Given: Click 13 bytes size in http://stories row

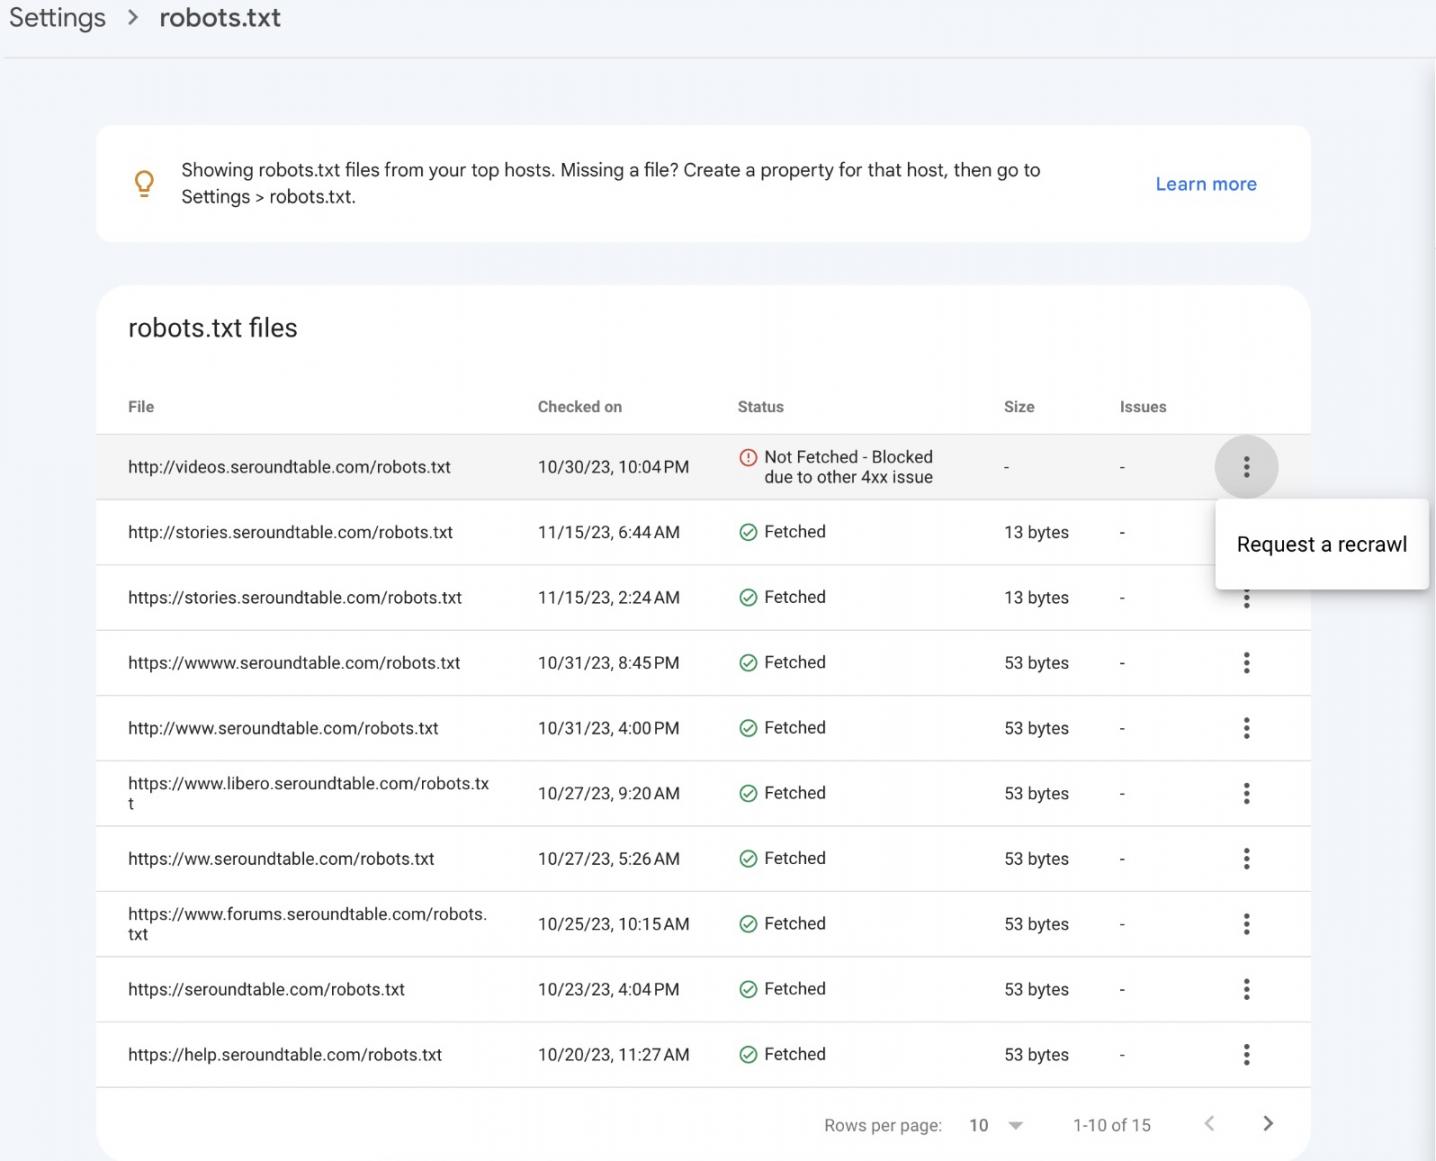Looking at the screenshot, I should [x=1036, y=532].
